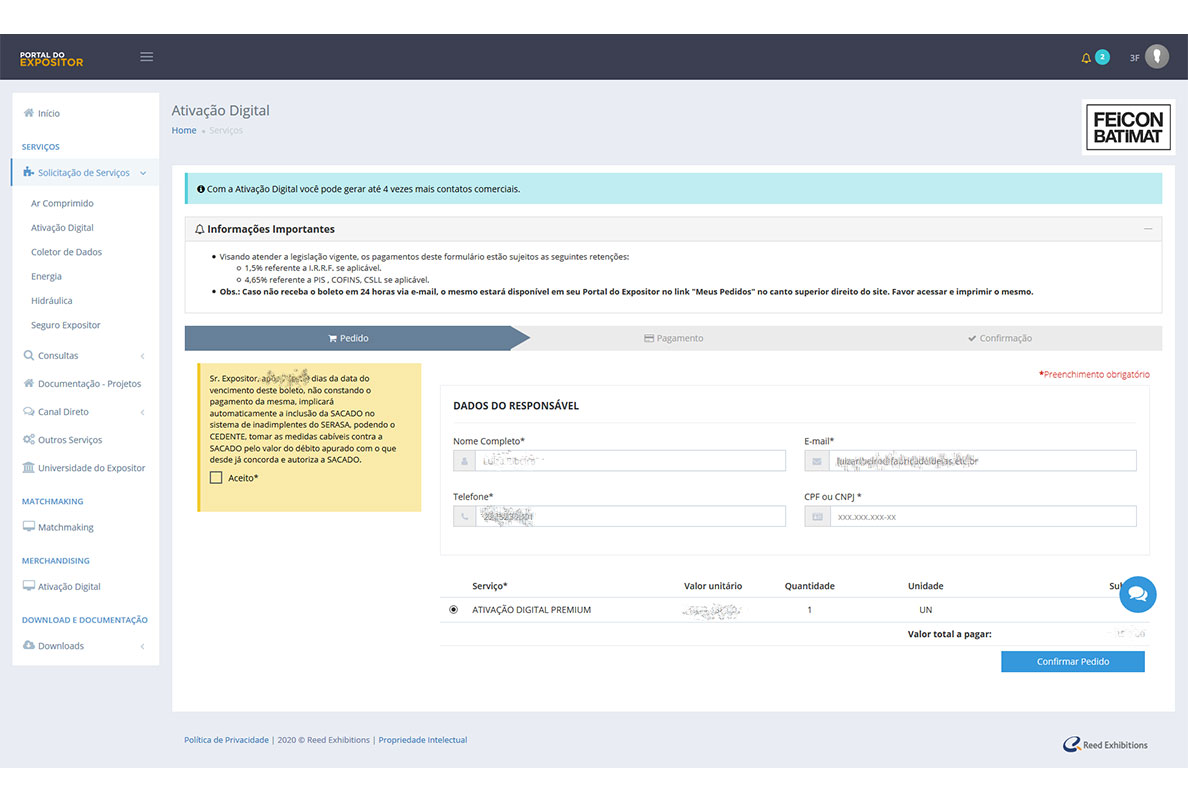Collapse the Informações Importantes panel
The image size is (1188, 802).
point(1148,229)
